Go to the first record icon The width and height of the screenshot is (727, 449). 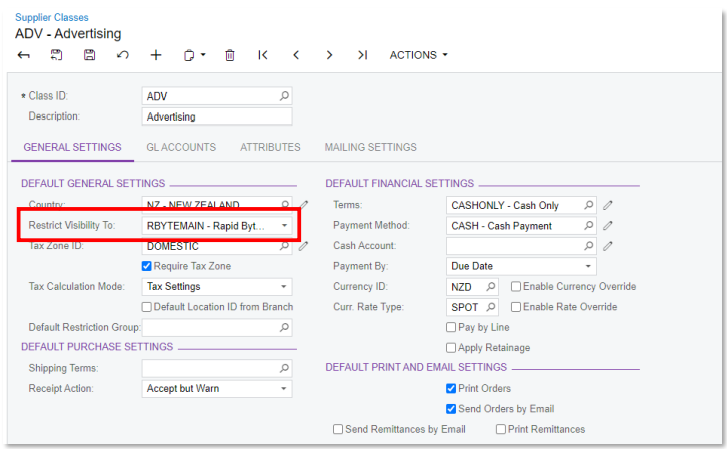(x=263, y=55)
